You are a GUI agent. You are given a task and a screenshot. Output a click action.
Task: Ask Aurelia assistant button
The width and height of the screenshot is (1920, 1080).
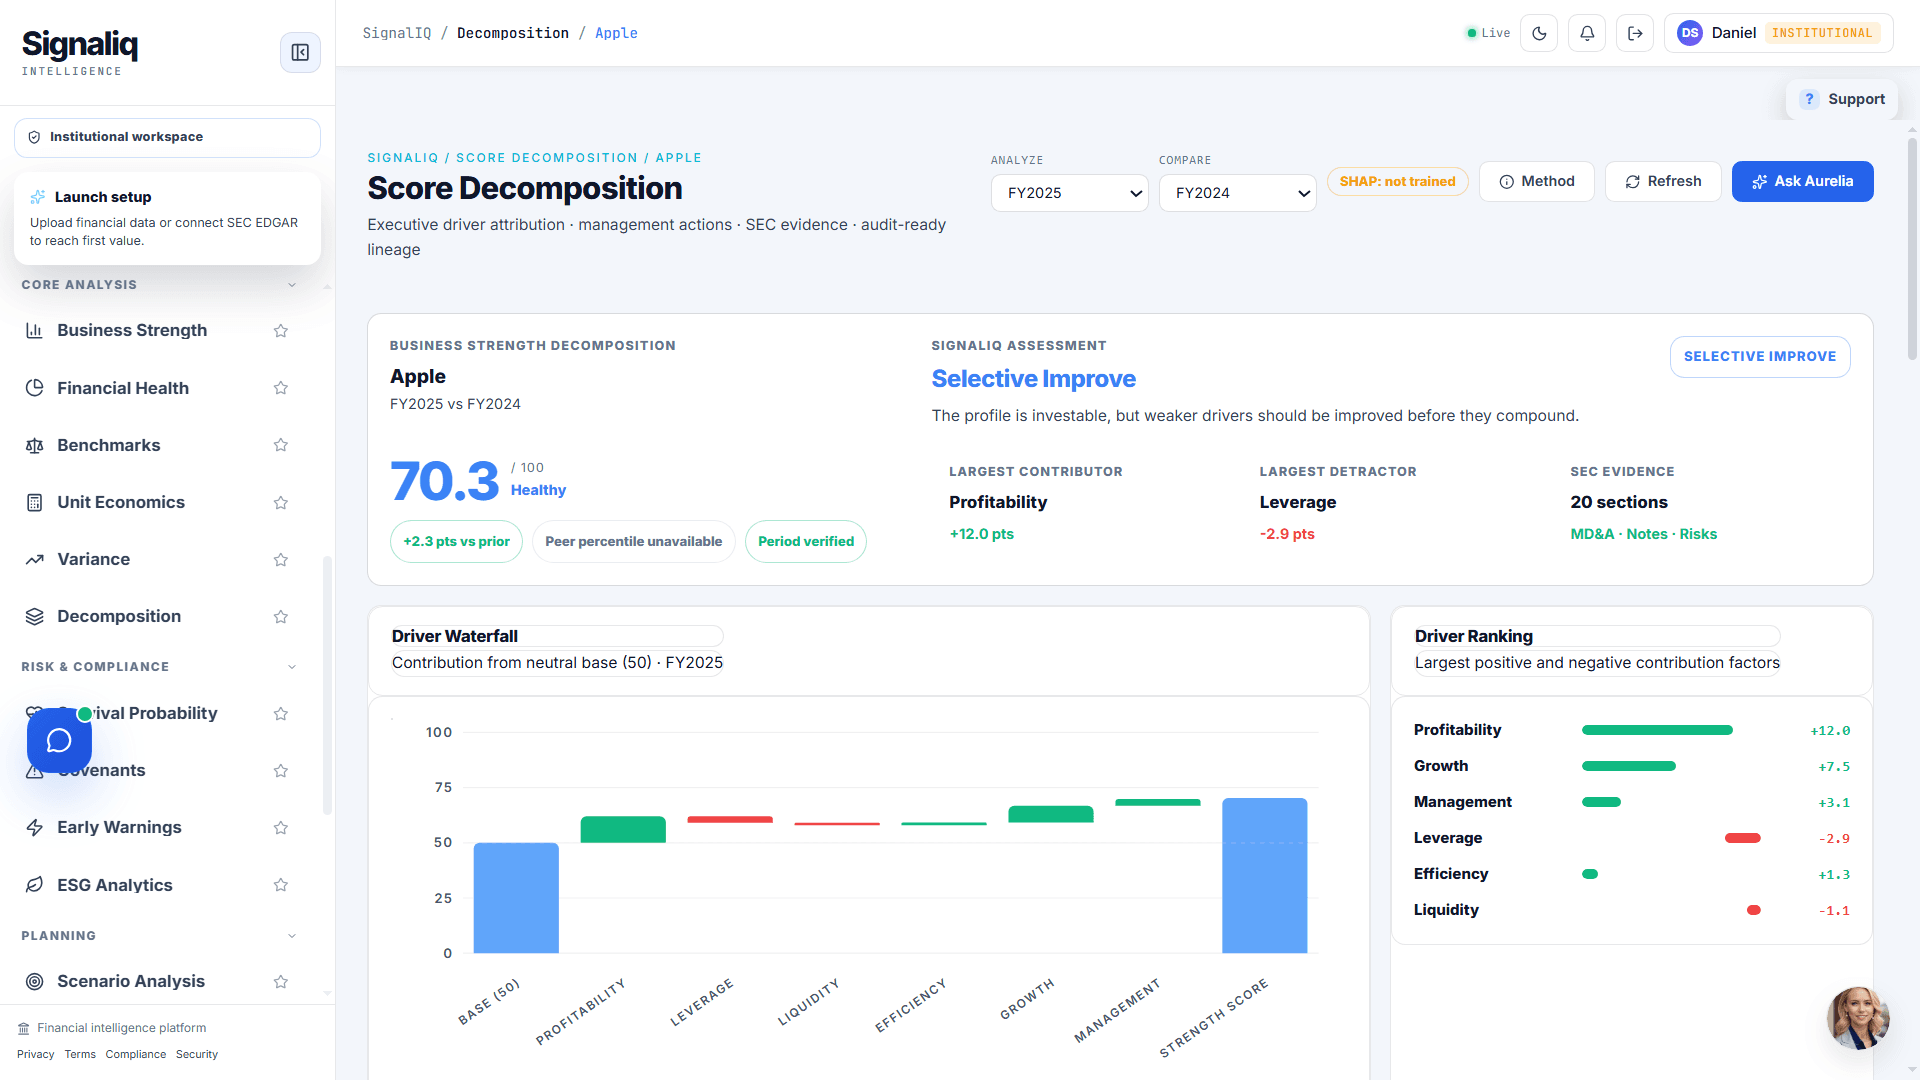click(x=1802, y=182)
